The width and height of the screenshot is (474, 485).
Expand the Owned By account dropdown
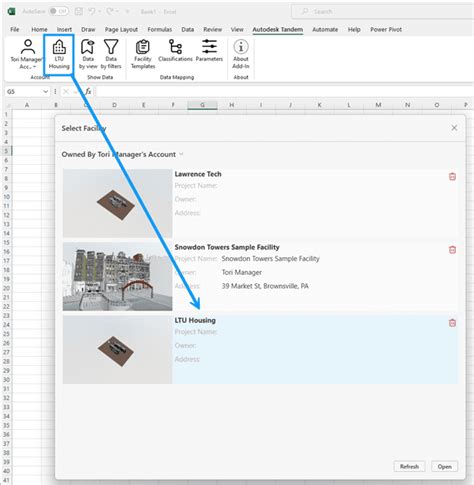(x=181, y=154)
